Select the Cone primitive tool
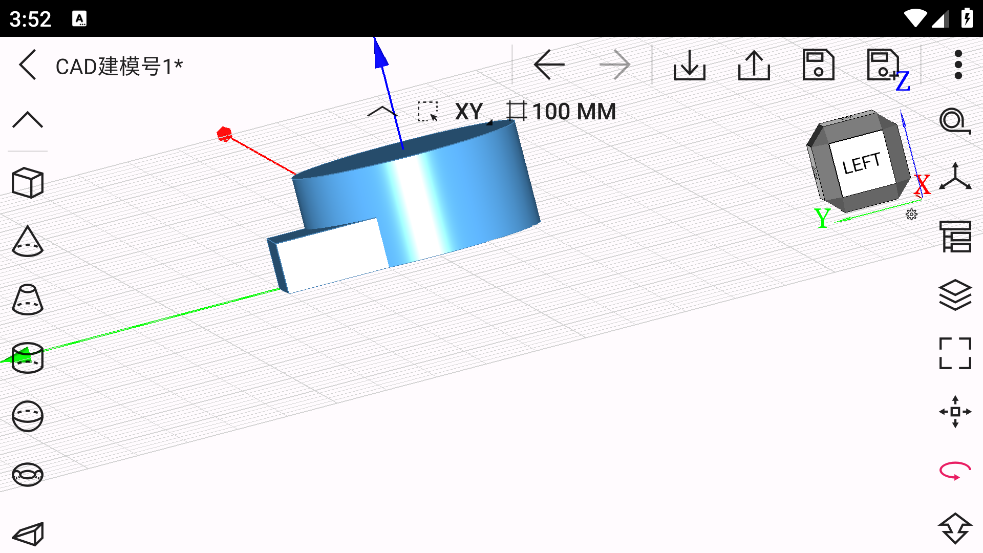This screenshot has height=553, width=983. (x=28, y=241)
